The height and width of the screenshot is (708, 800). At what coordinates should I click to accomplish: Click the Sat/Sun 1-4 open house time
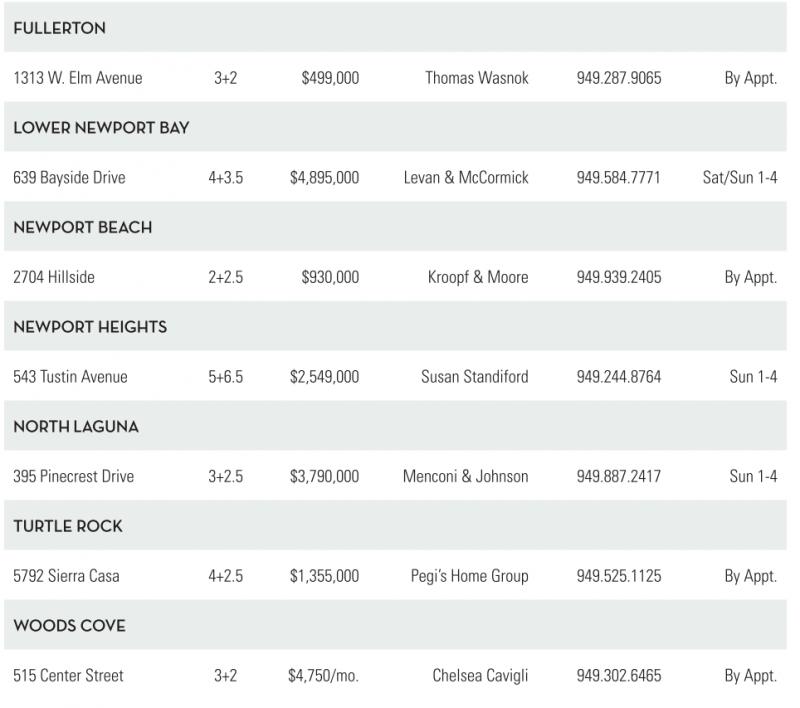click(x=740, y=178)
